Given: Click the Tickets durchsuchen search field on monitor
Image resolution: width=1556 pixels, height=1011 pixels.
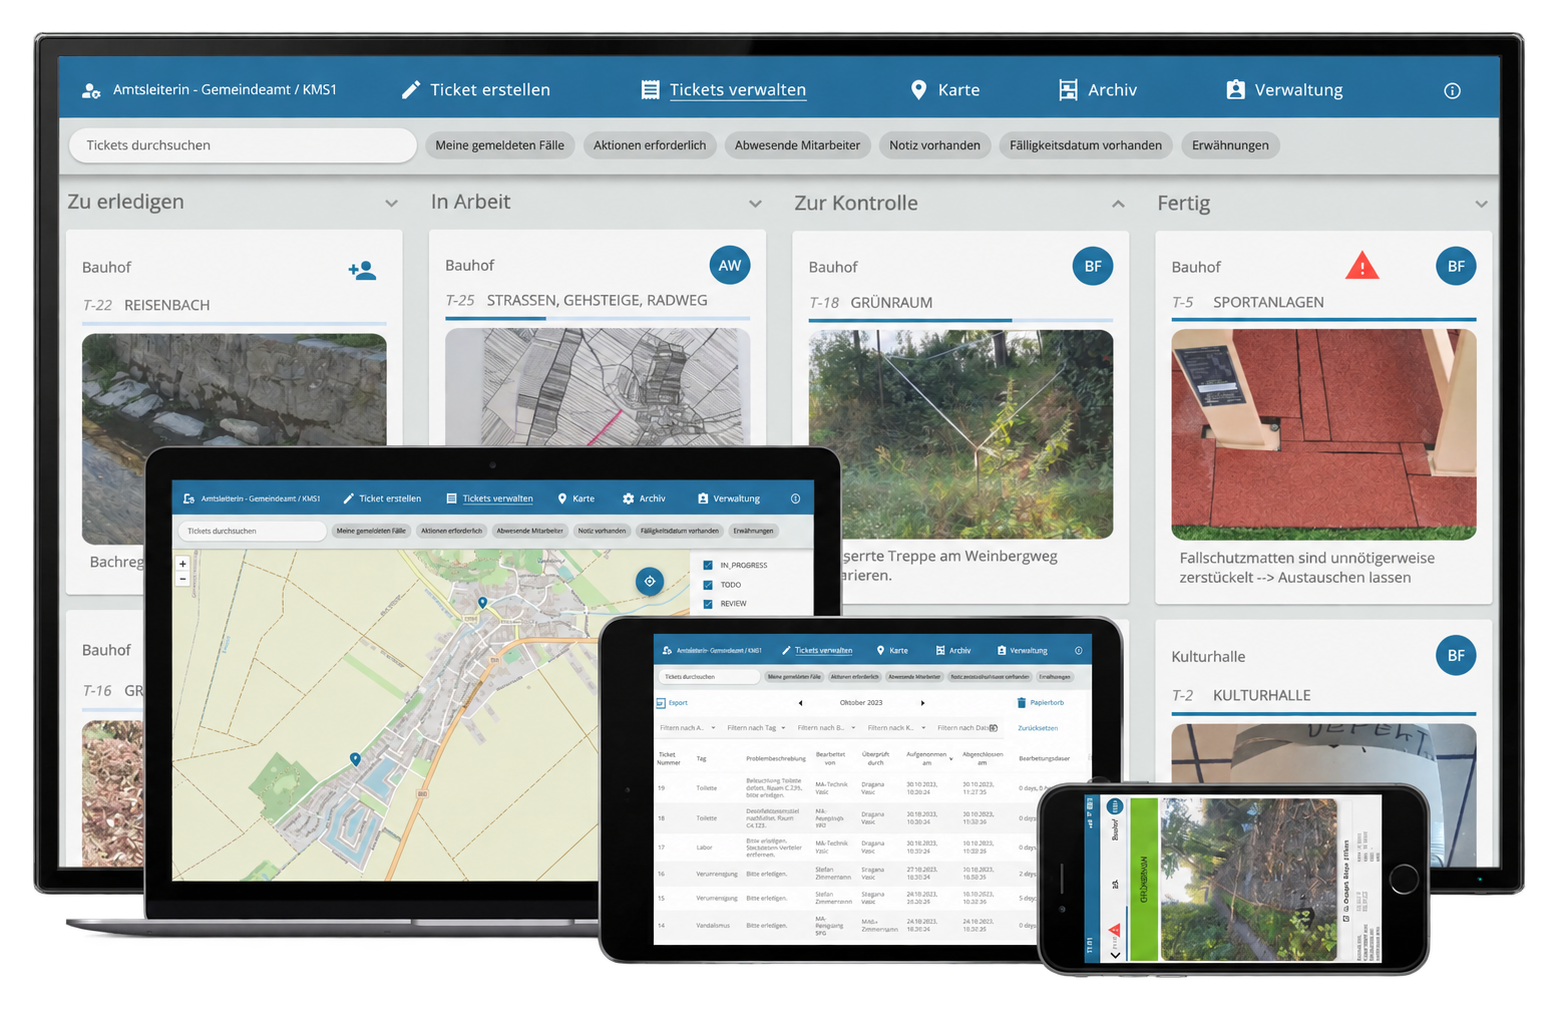Looking at the screenshot, I should [x=243, y=145].
